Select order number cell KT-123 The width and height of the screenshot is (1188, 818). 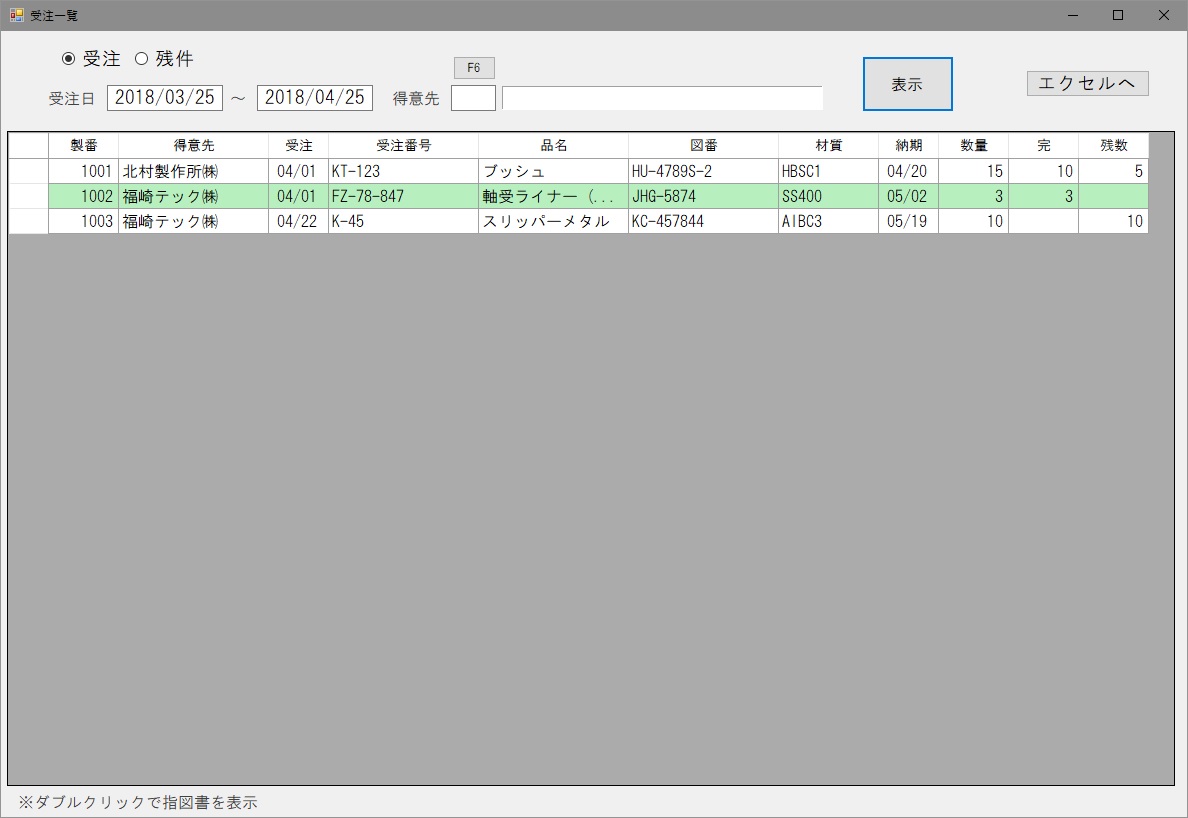tap(403, 171)
